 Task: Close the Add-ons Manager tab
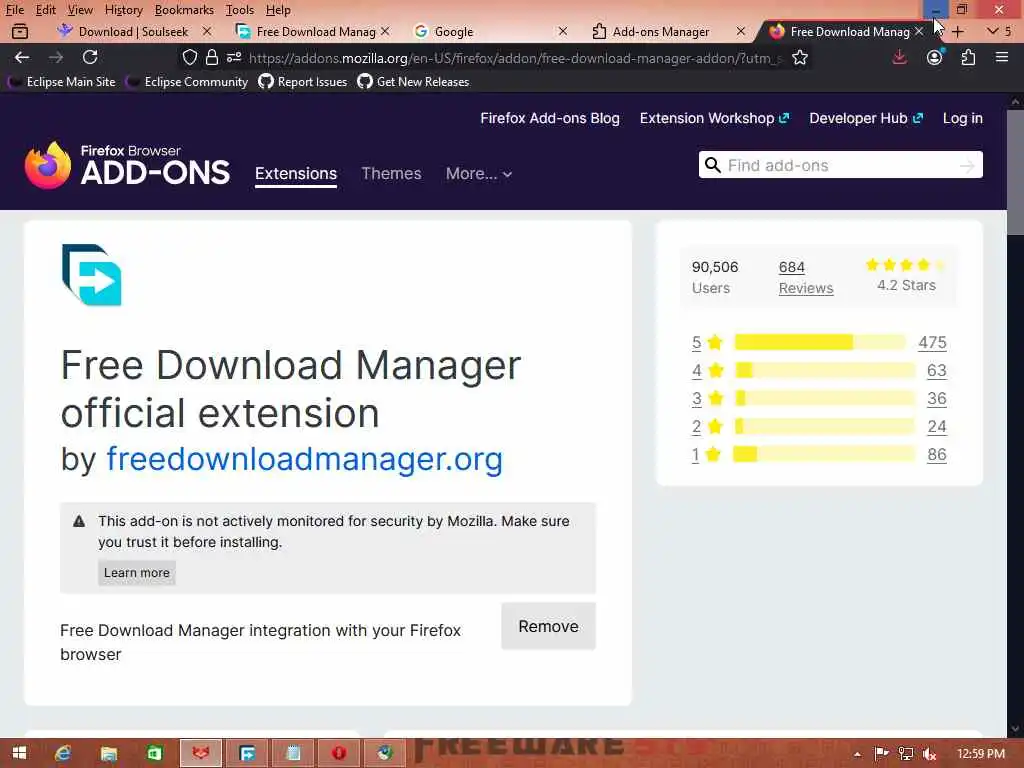click(x=741, y=31)
